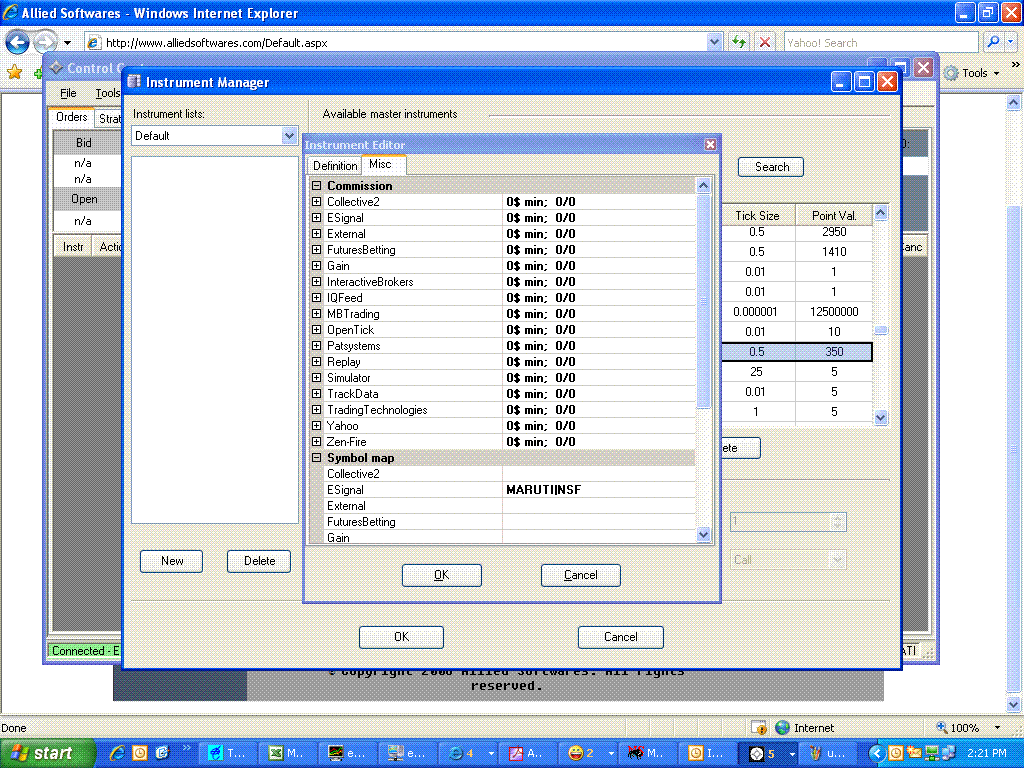Click the Tick Size column header
This screenshot has width=1024, height=768.
757,216
